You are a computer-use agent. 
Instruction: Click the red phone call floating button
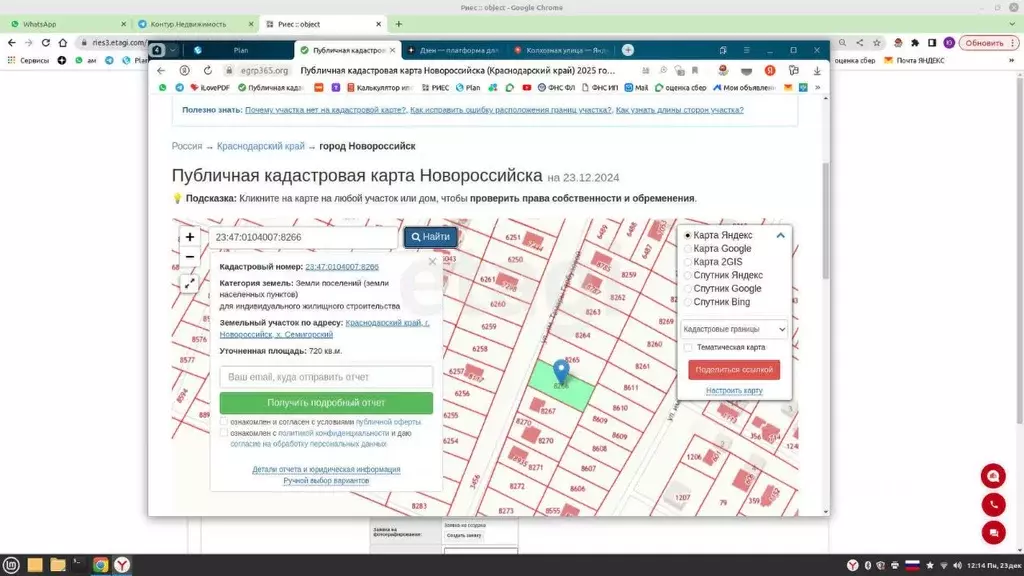pos(993,505)
